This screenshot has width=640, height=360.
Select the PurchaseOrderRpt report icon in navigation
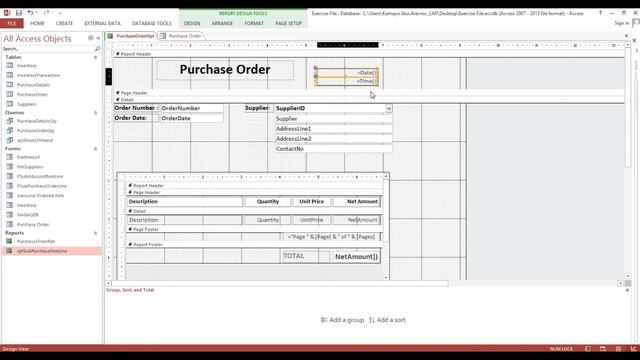tap(9, 241)
